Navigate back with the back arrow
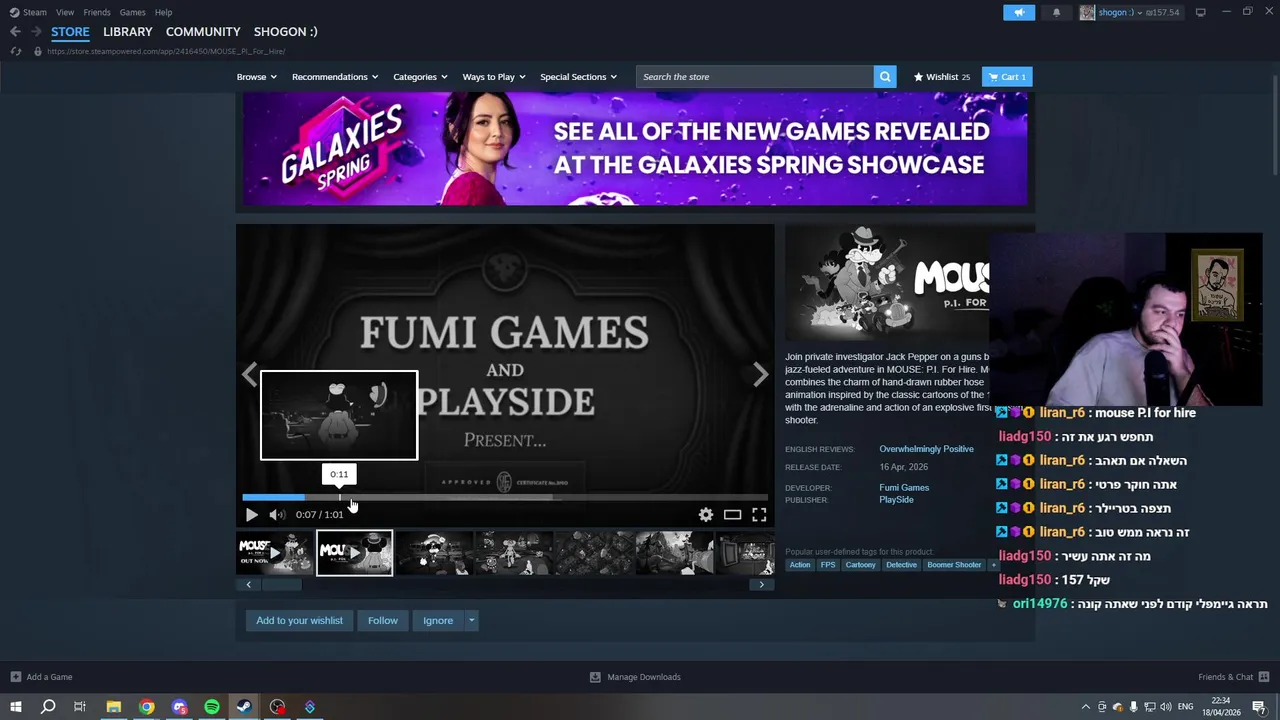 tap(15, 32)
